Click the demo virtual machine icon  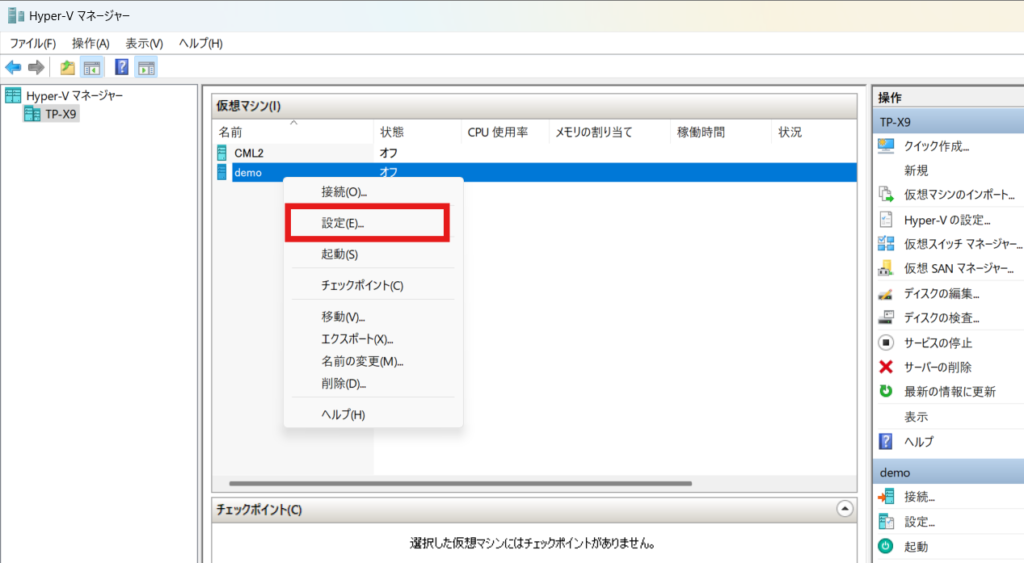coord(222,172)
